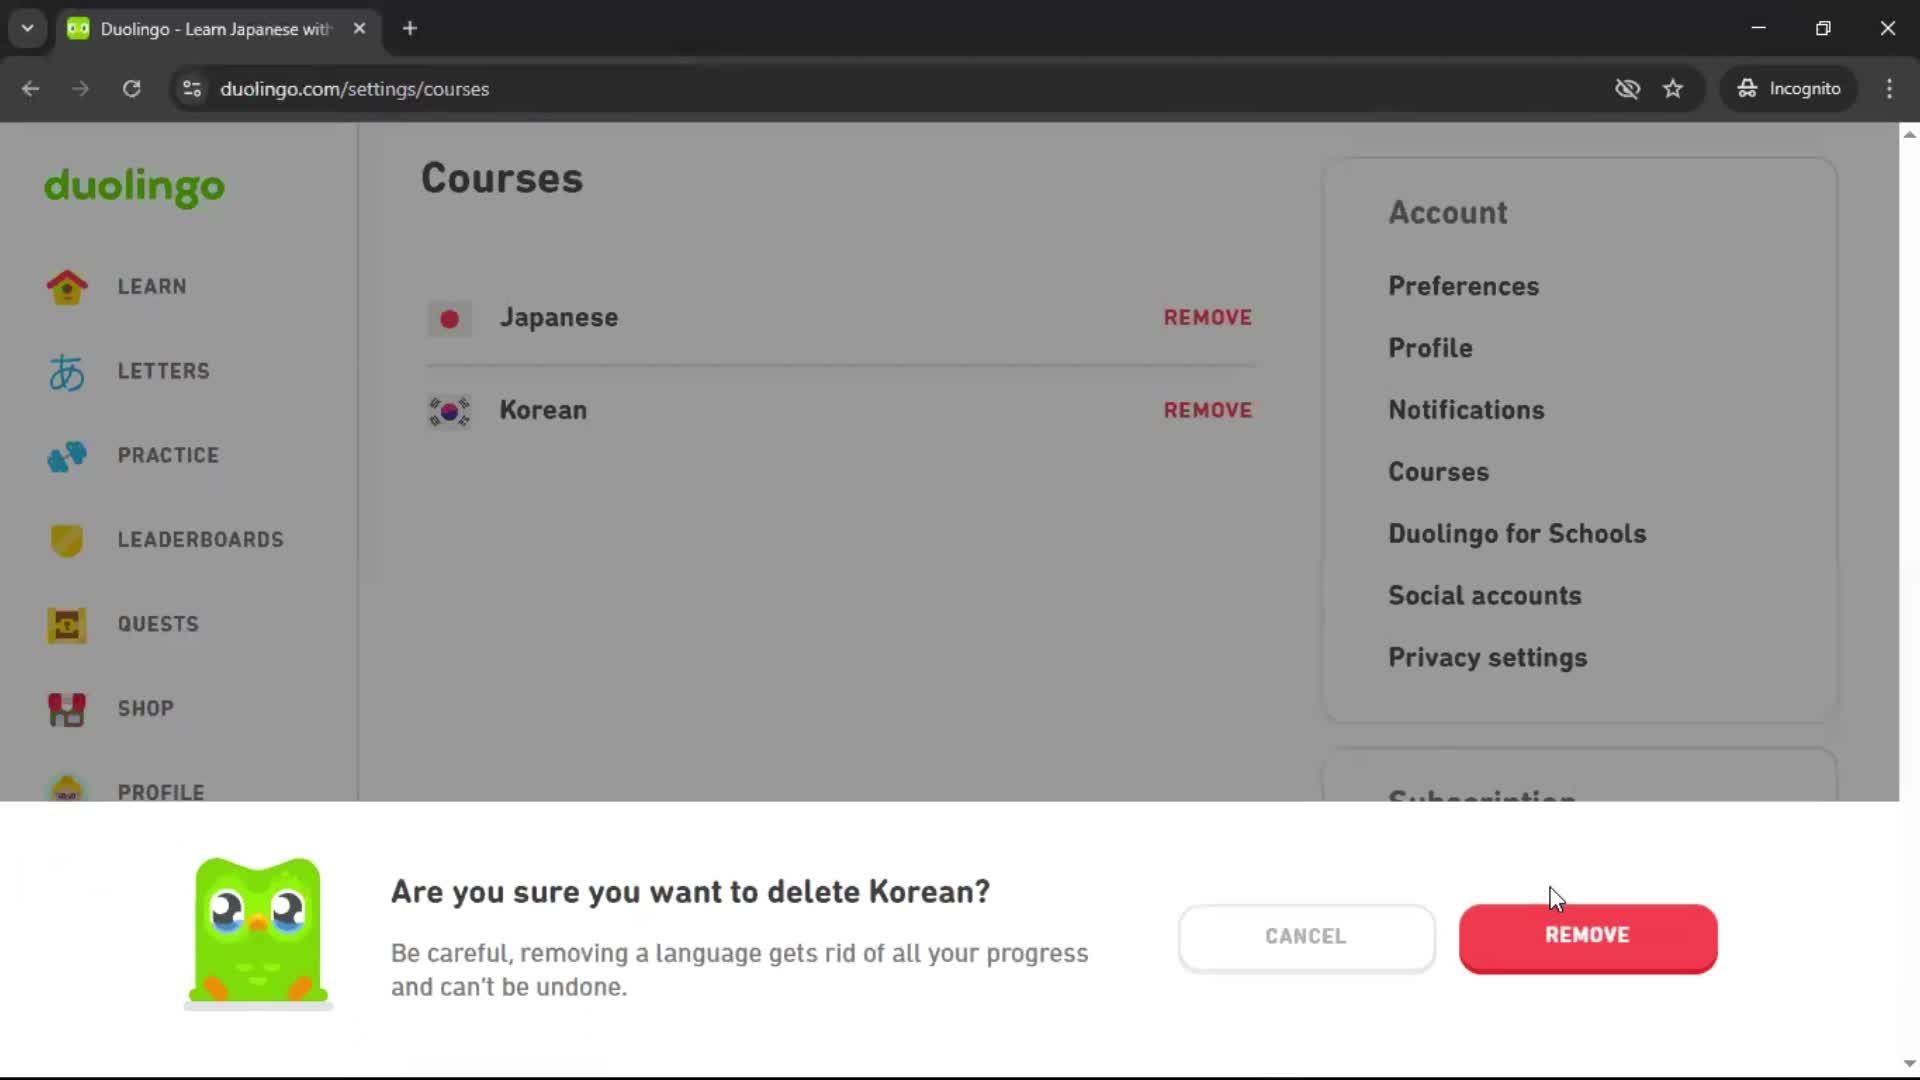Open the tab search dropdown arrow
Viewport: 1920px width, 1080px height.
tap(28, 28)
